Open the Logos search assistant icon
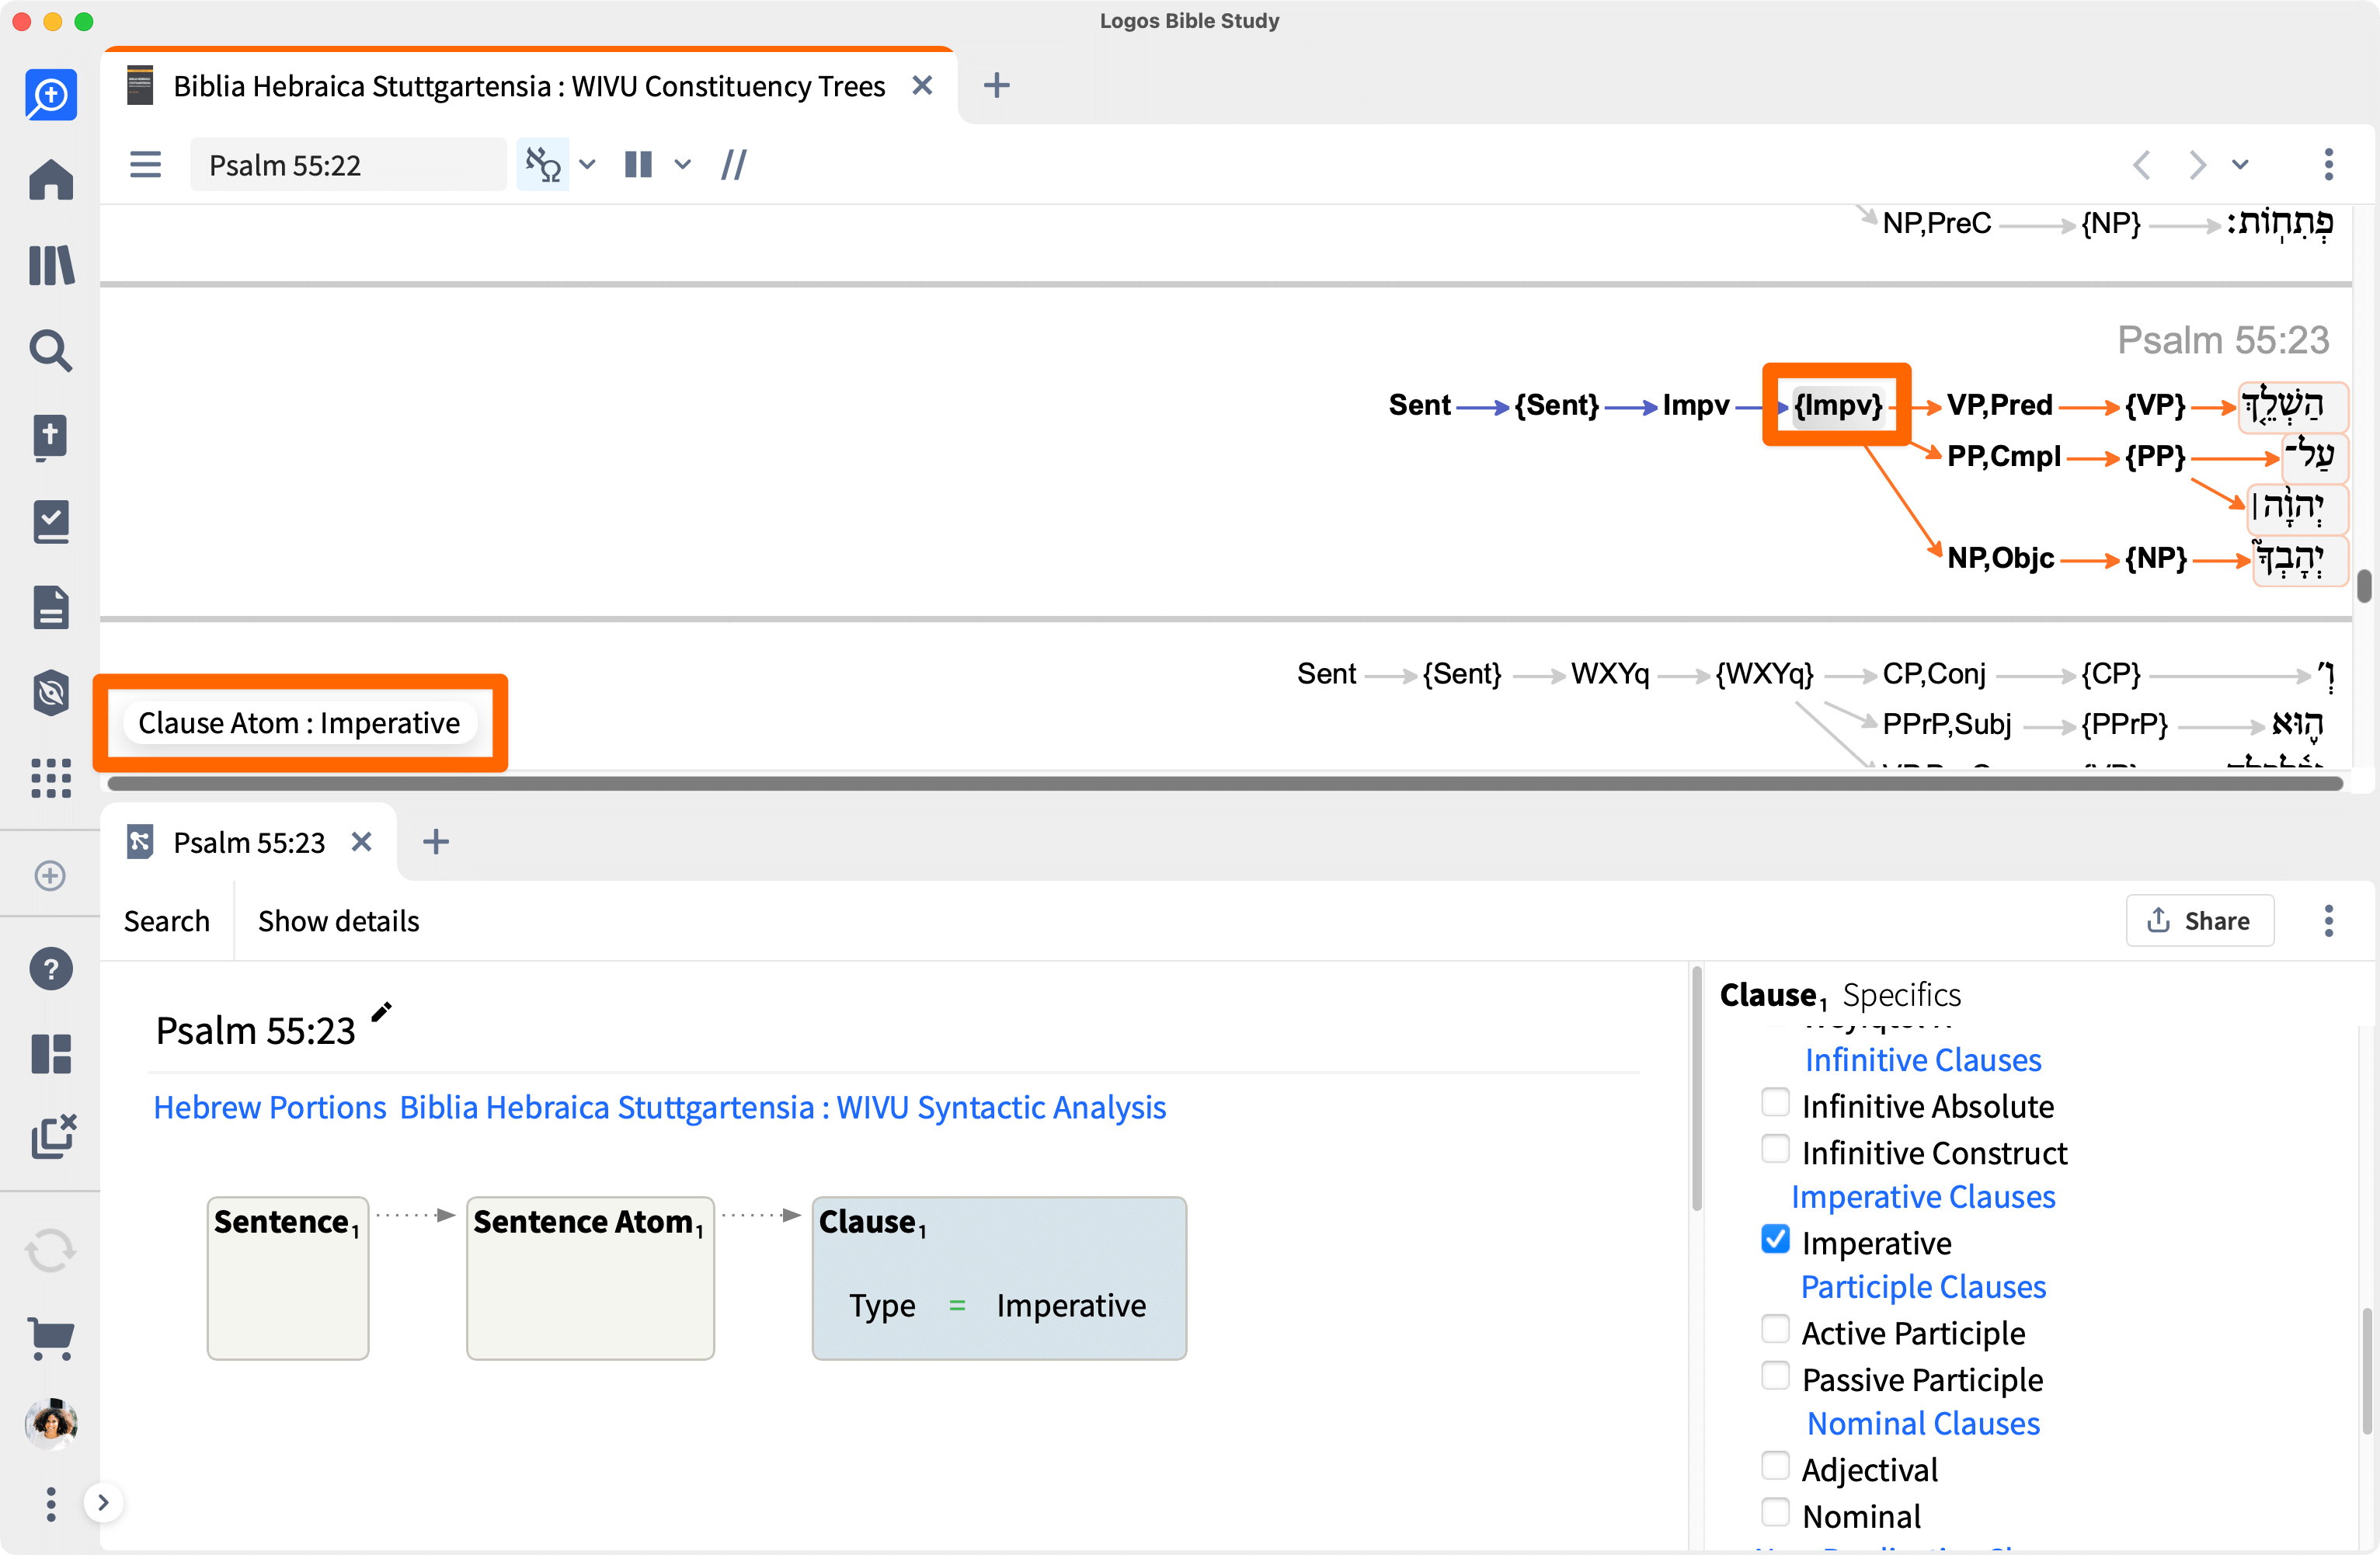The width and height of the screenshot is (2380, 1555). pyautogui.click(x=51, y=96)
